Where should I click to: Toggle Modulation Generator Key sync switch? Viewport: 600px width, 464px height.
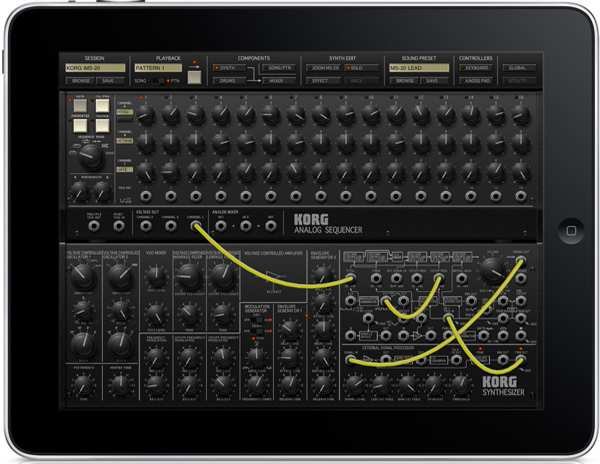click(x=258, y=320)
